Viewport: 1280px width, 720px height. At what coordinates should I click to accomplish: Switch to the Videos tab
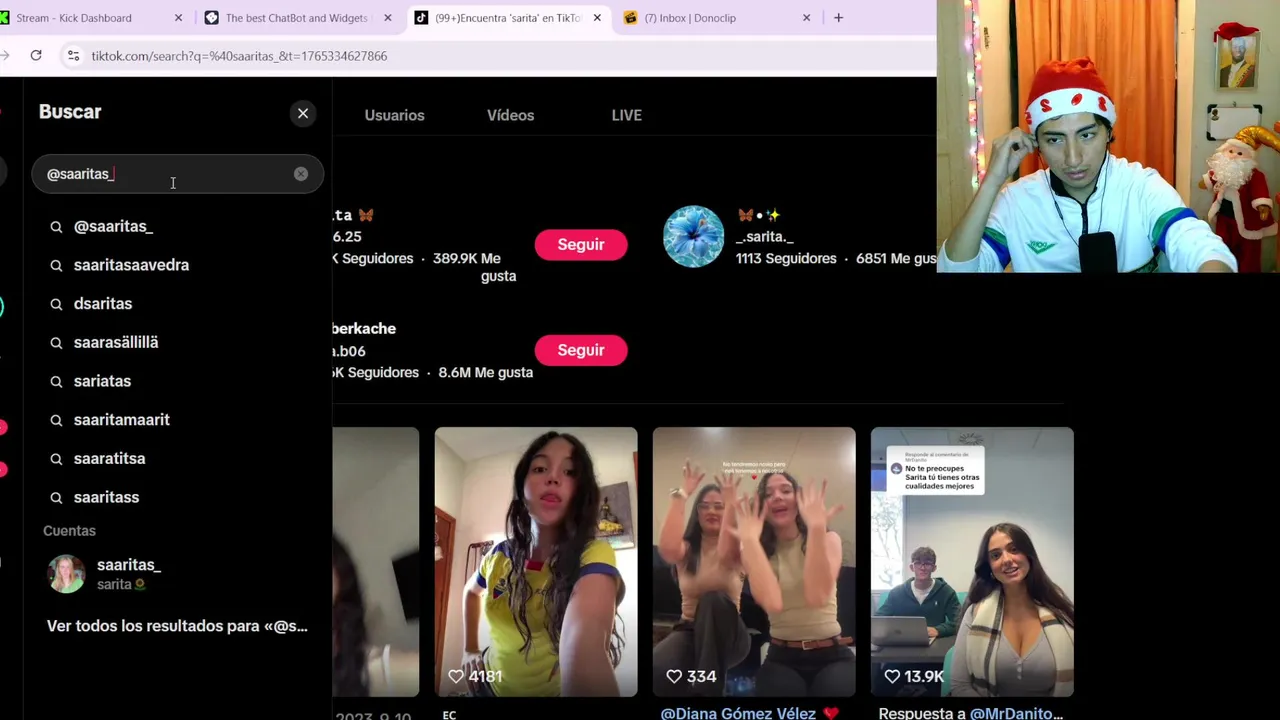[510, 115]
